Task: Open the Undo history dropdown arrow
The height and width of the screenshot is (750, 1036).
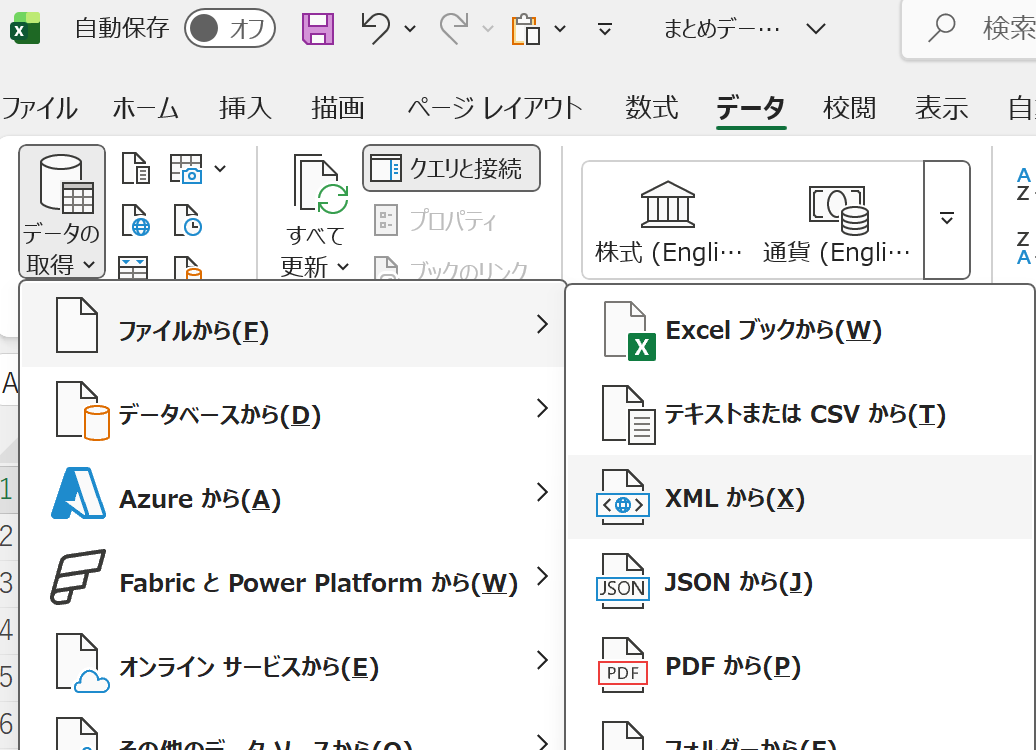Action: click(410, 29)
